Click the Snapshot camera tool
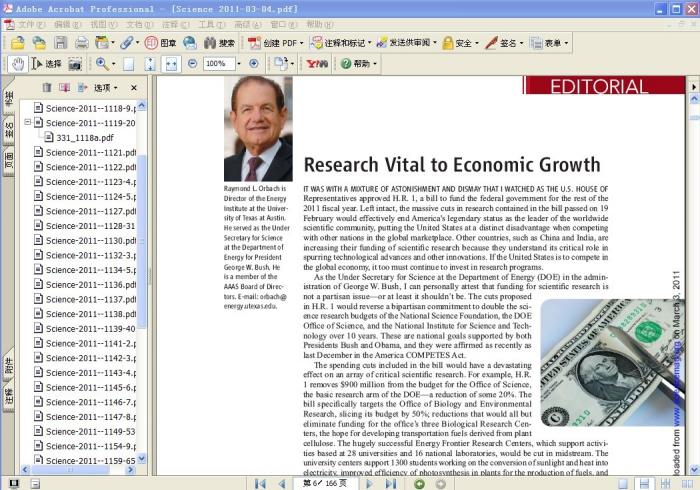The image size is (700, 490). coord(75,64)
